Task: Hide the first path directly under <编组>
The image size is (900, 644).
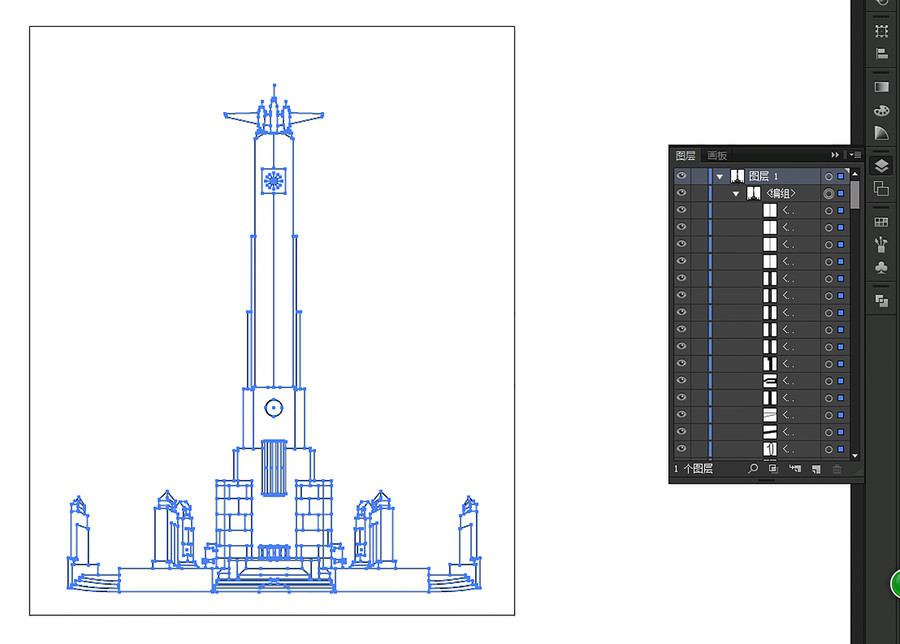Action: 681,210
